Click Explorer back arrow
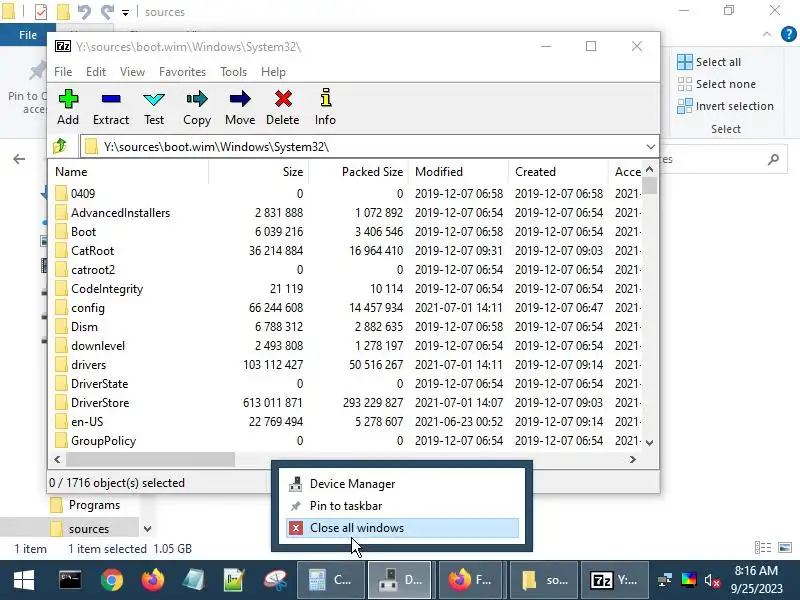800x600 pixels. click(x=19, y=159)
